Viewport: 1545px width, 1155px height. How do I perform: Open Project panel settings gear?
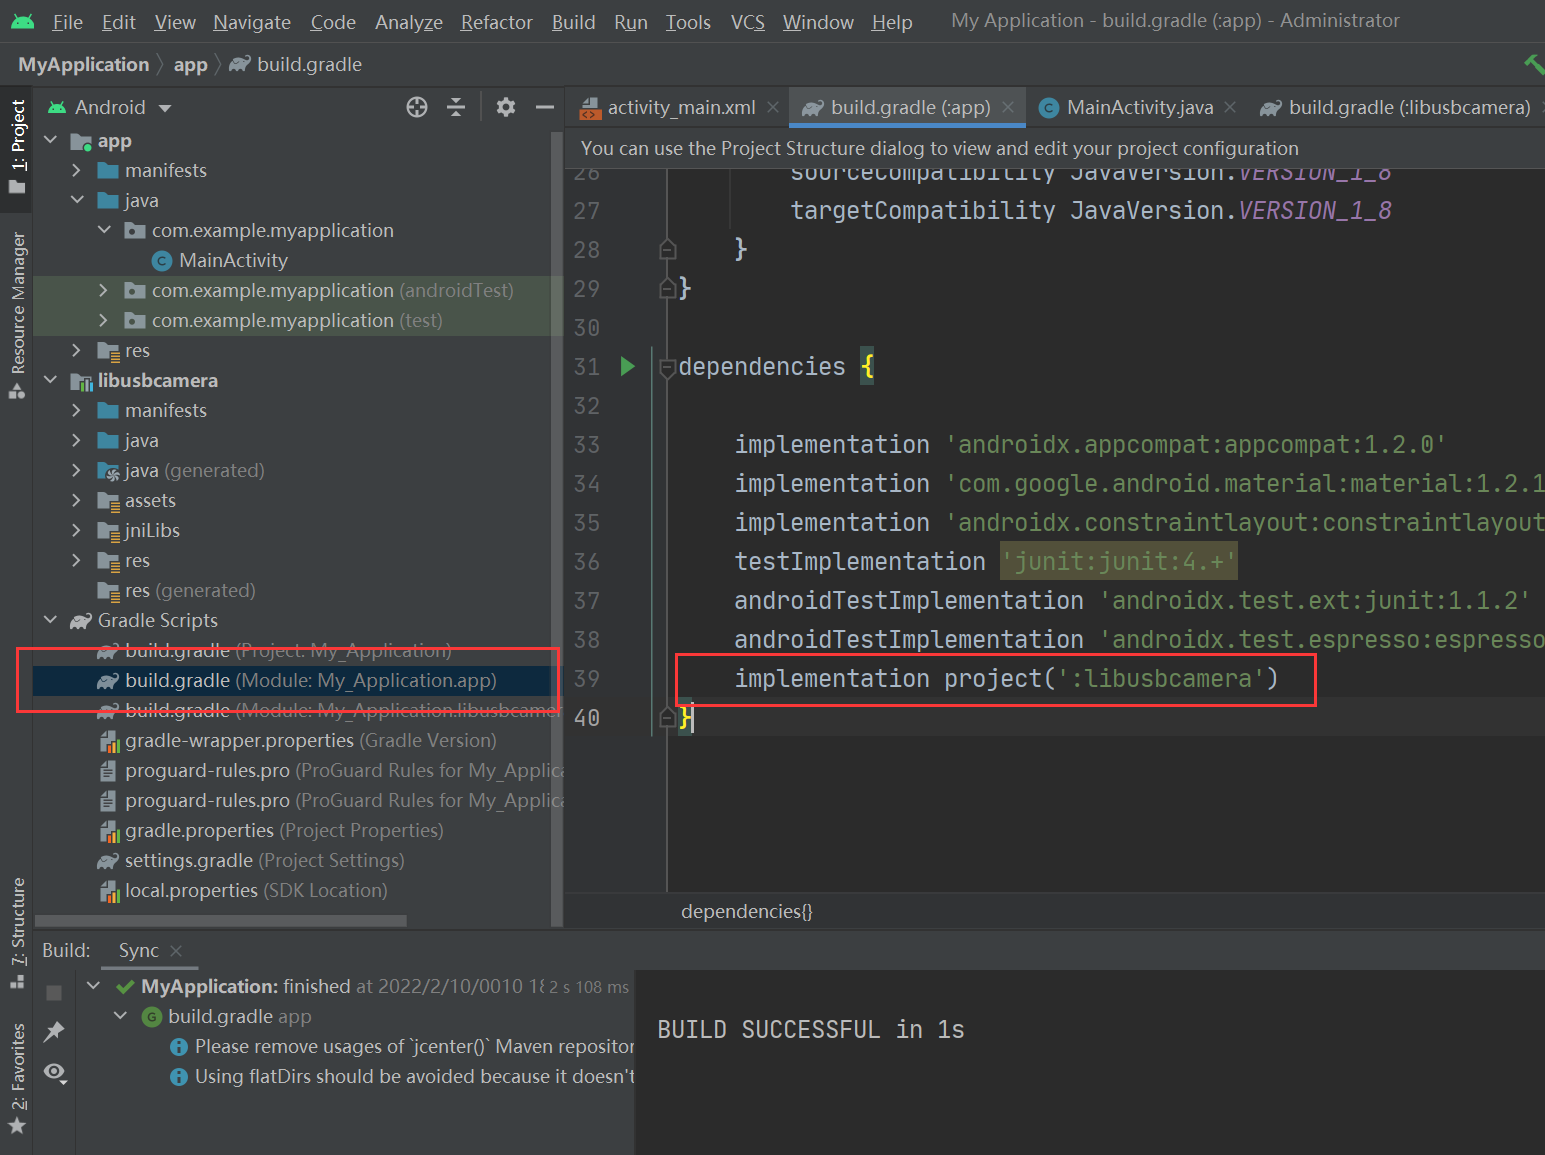point(506,107)
